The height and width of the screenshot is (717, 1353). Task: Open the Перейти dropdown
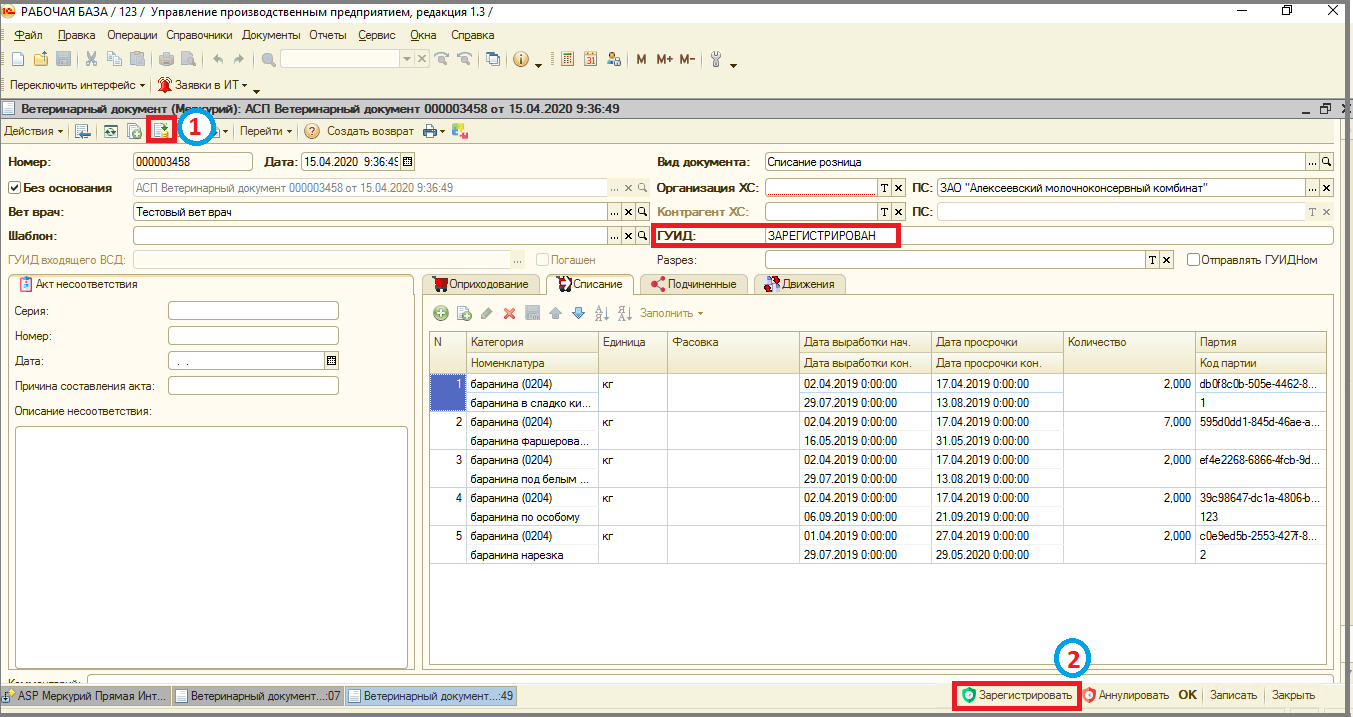(266, 131)
